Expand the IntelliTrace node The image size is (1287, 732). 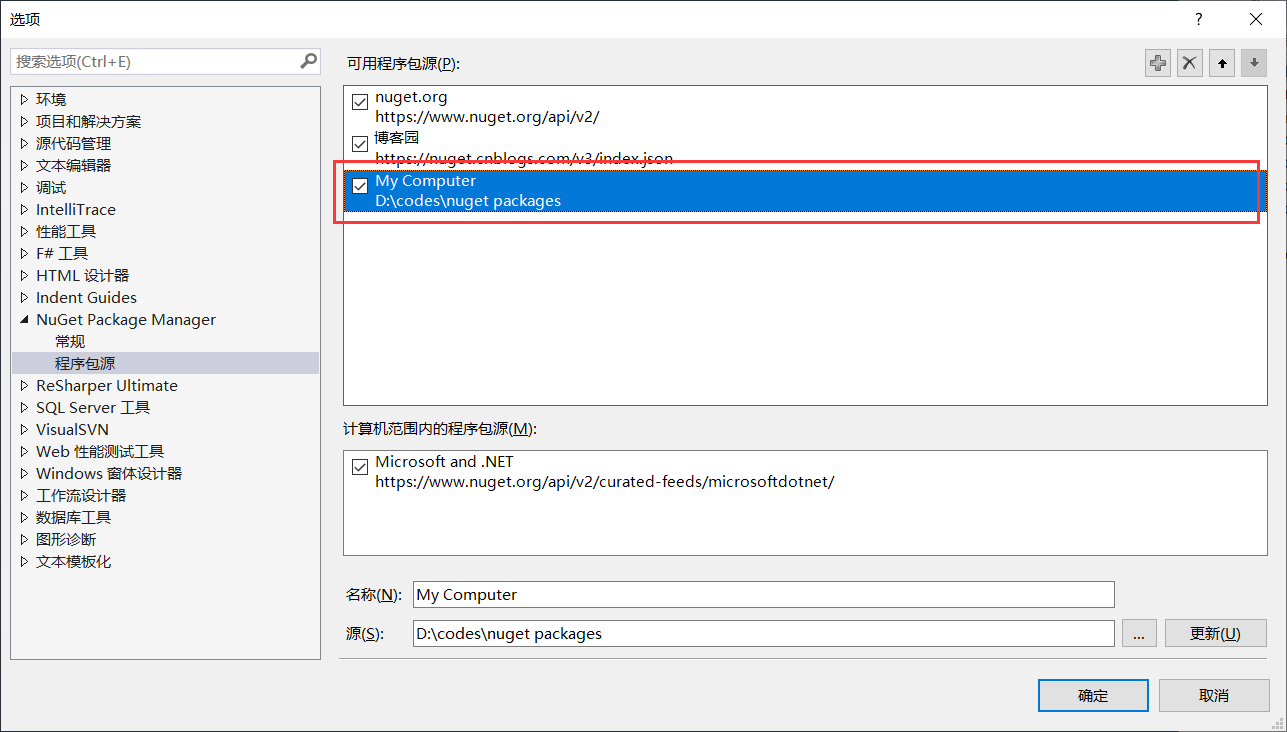(25, 210)
